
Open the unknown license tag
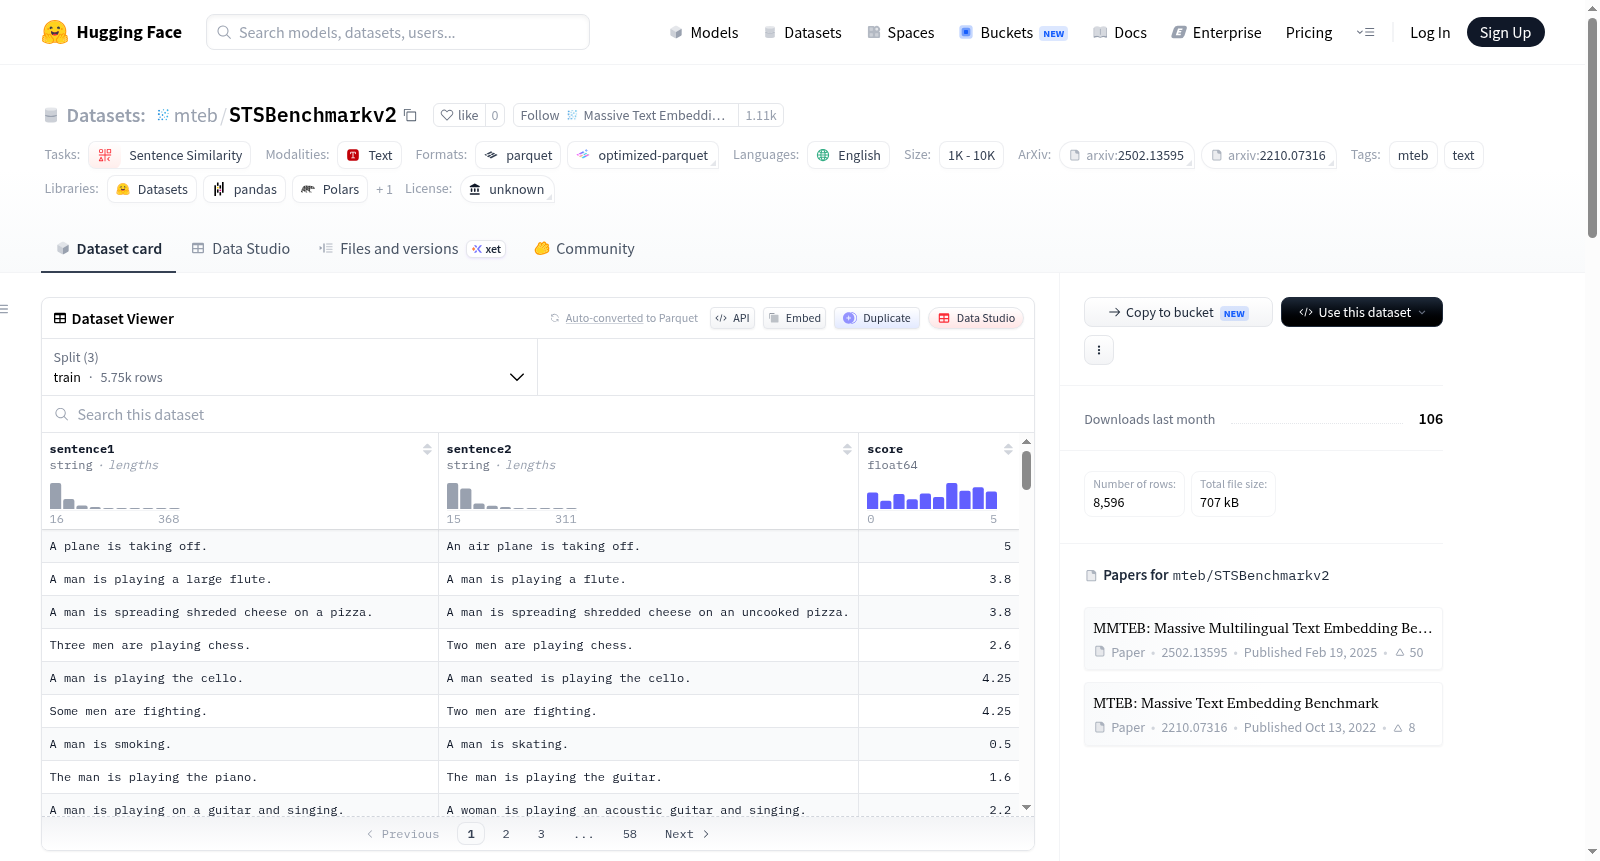tap(507, 189)
